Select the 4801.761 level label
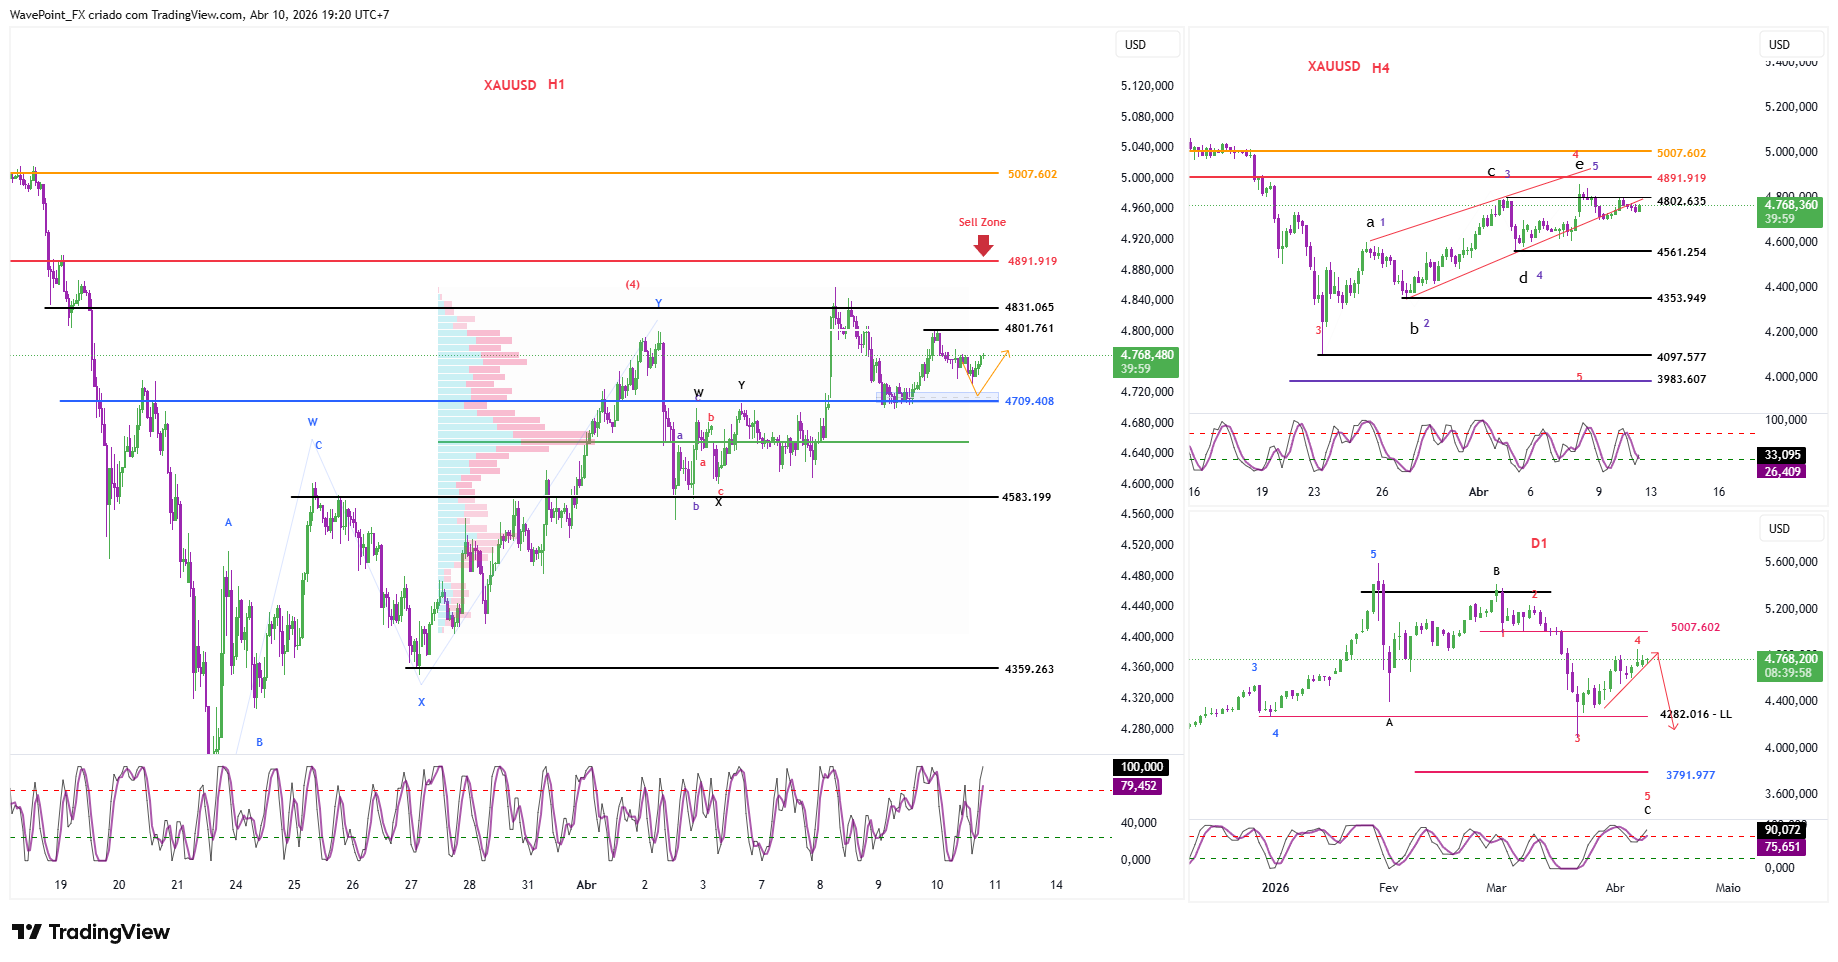This screenshot has width=1838, height=962. click(x=1029, y=328)
